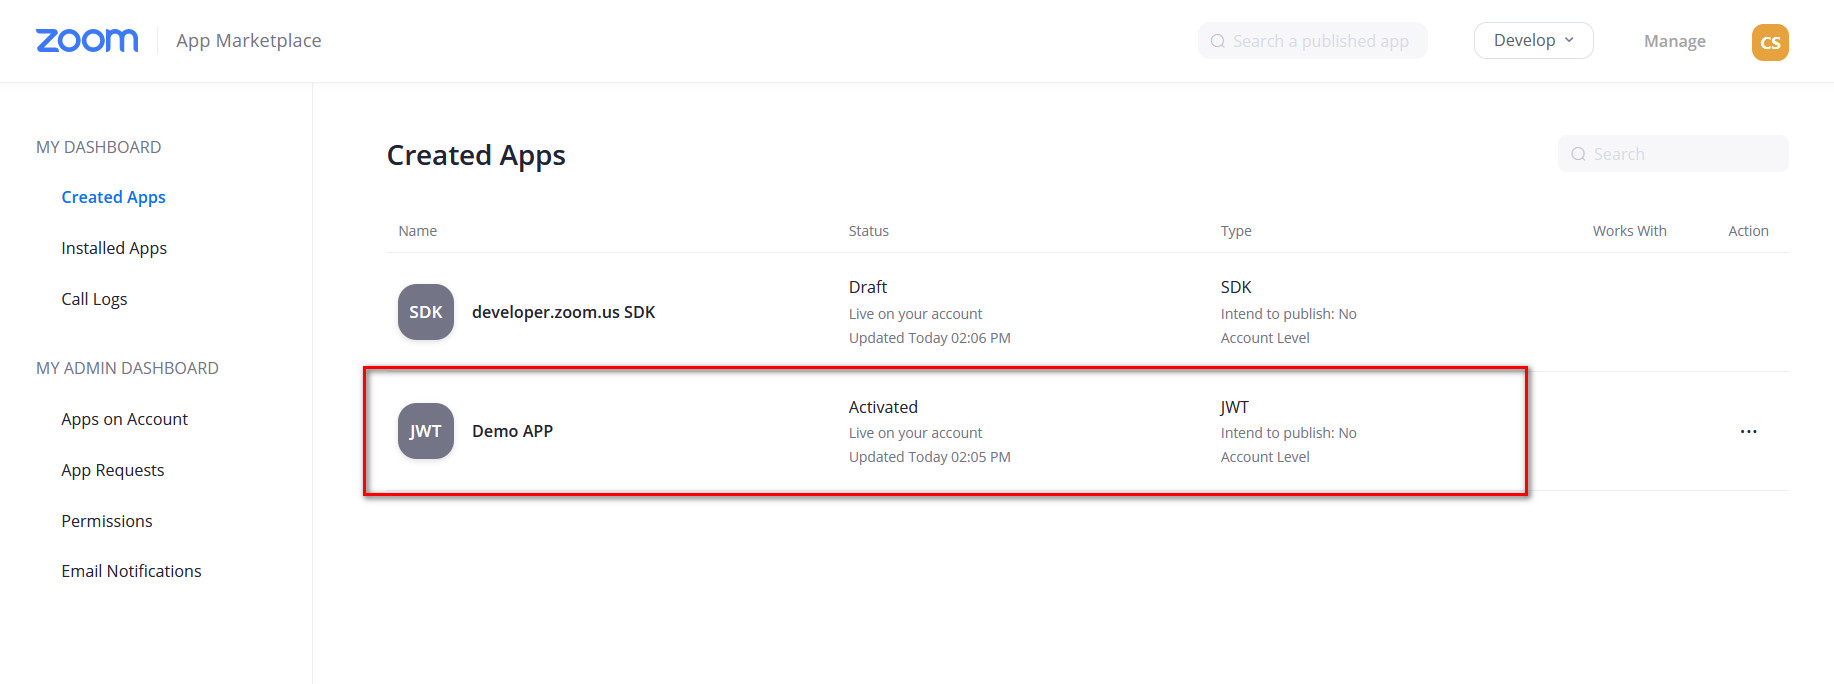
Task: Open Apps on Account in the sidebar
Action: [x=124, y=419]
